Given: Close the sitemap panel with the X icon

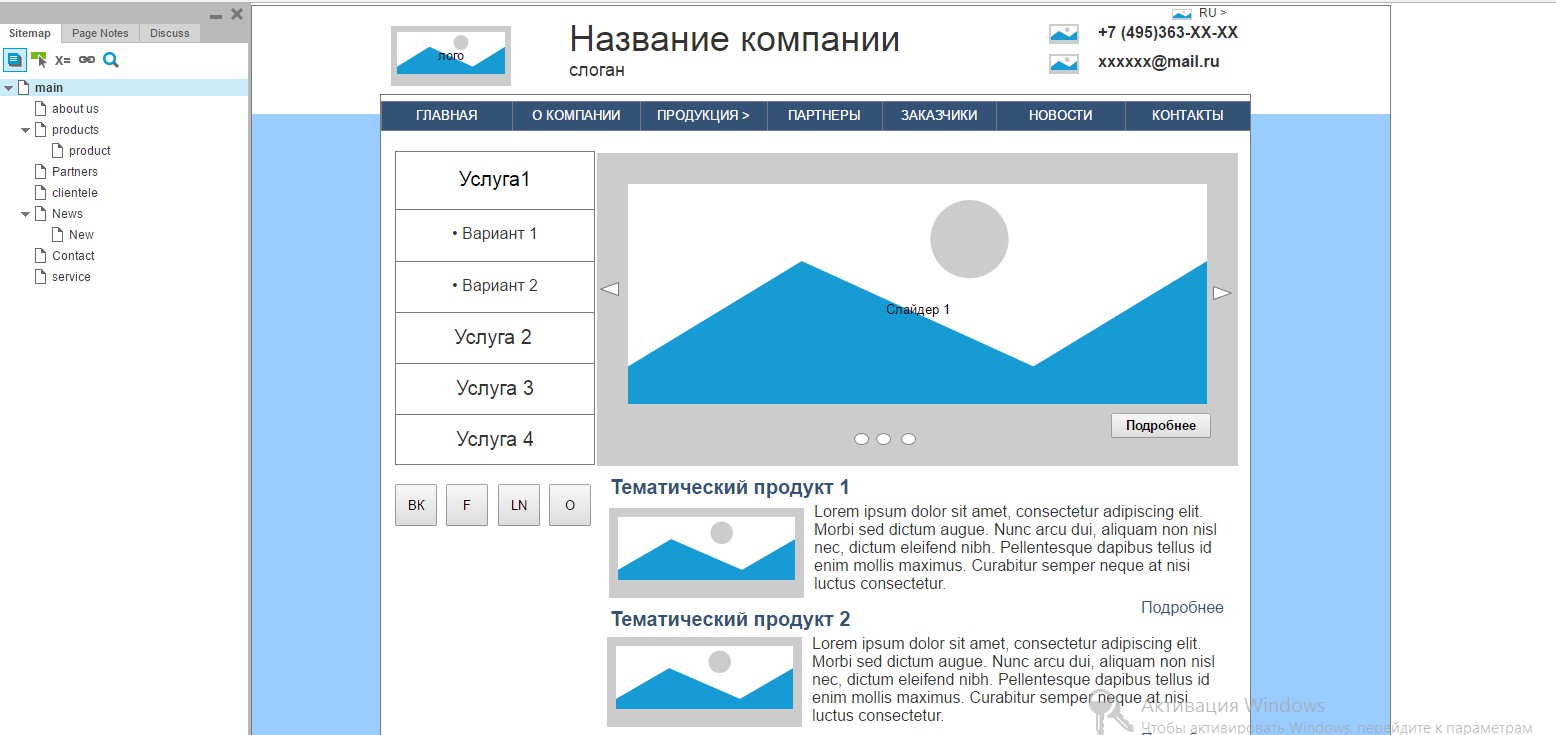Looking at the screenshot, I should coord(237,14).
